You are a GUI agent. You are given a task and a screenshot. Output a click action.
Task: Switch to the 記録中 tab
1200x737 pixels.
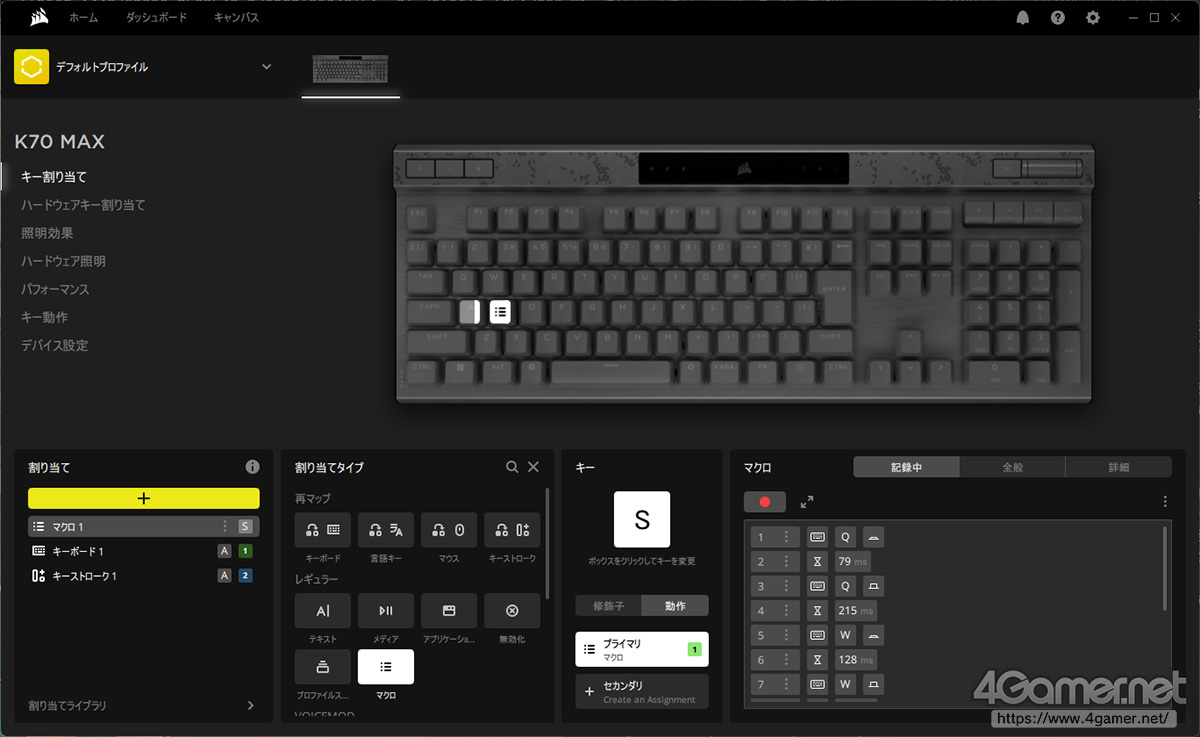(x=906, y=467)
